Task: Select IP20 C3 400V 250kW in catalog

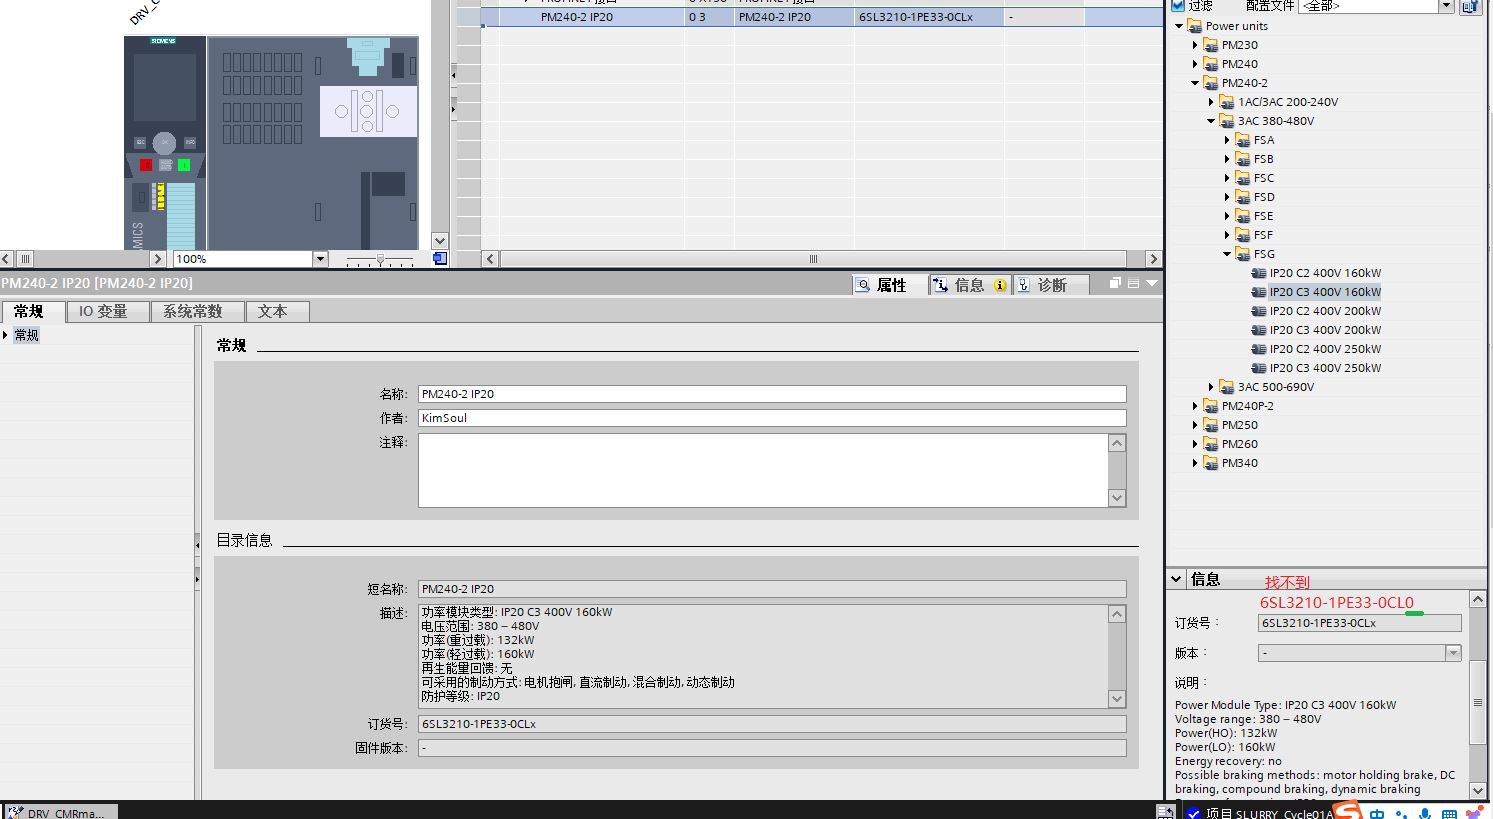Action: click(x=1324, y=368)
